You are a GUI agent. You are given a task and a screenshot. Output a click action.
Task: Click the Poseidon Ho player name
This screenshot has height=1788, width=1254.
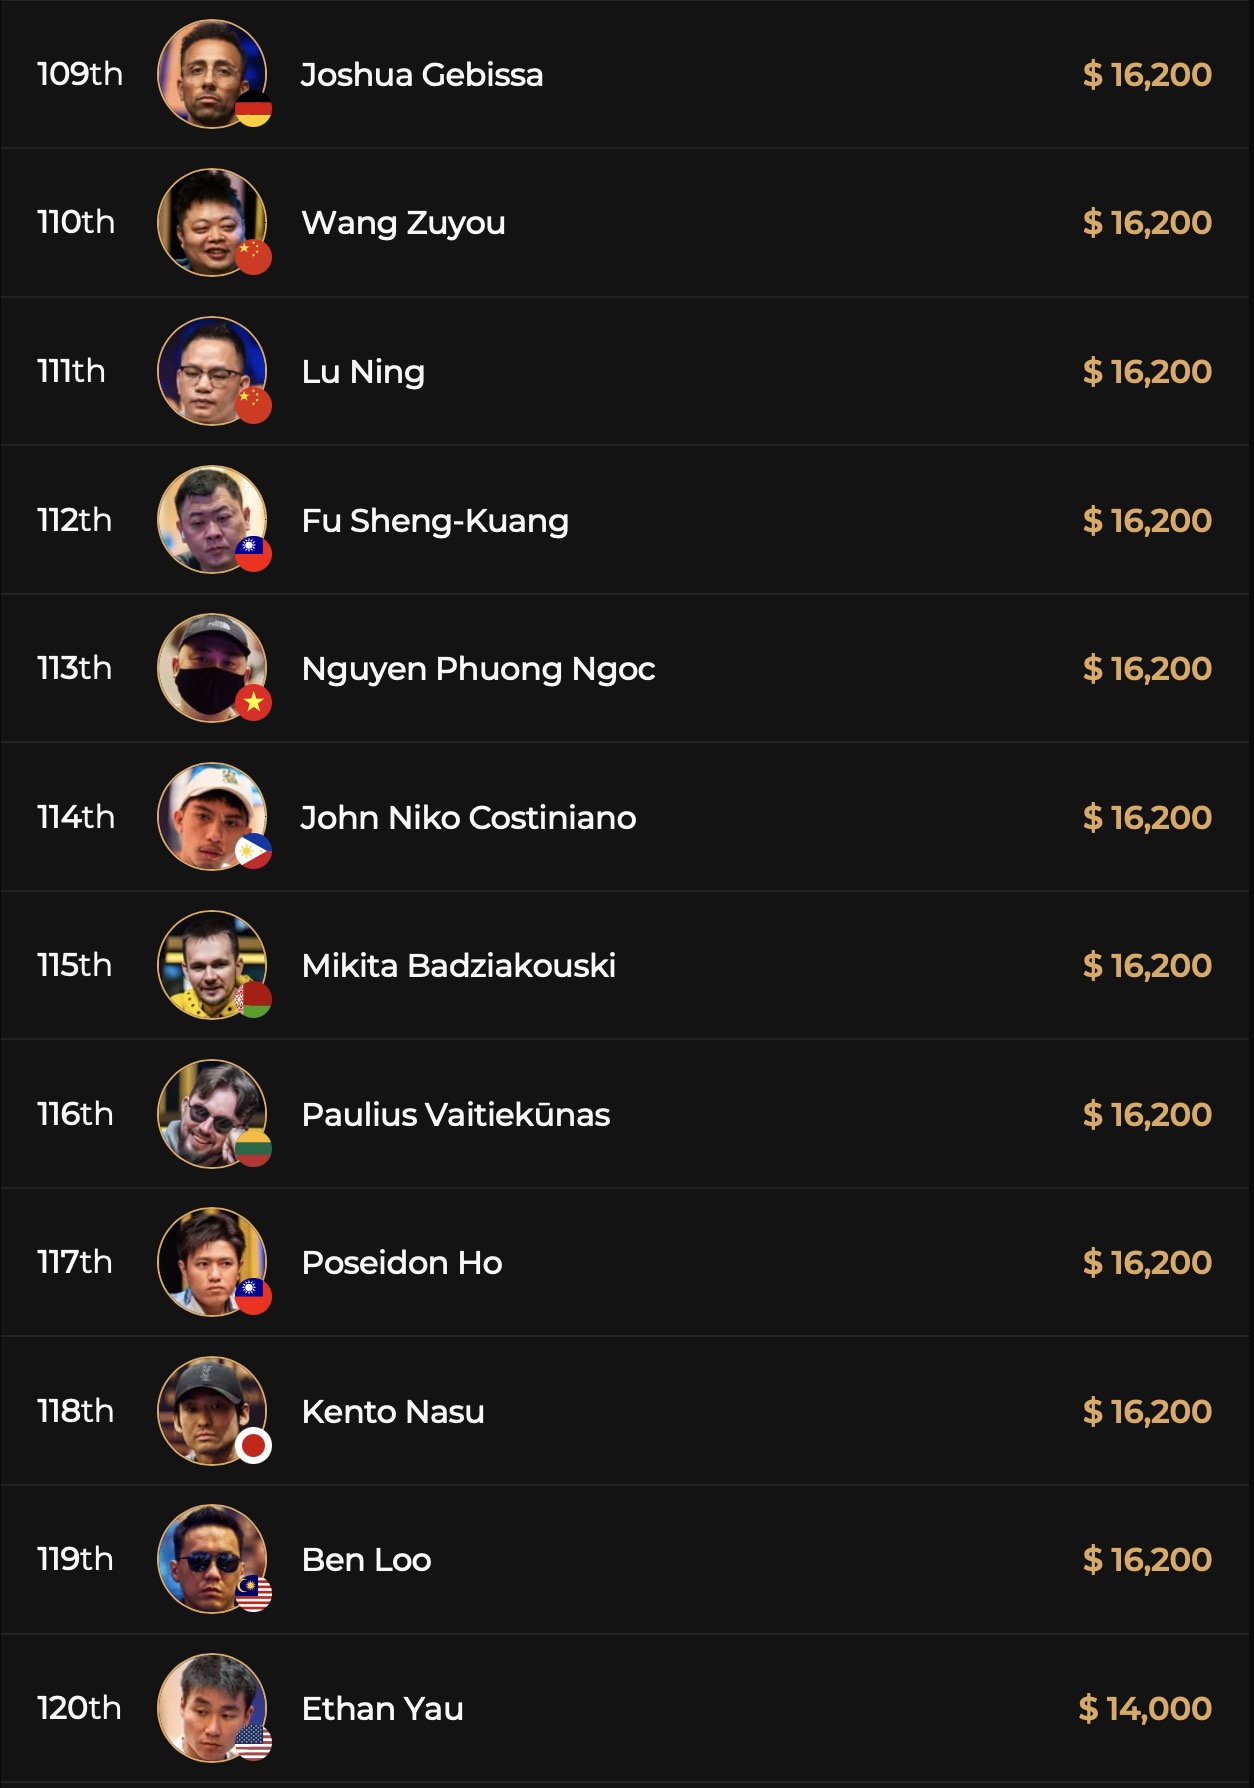coord(401,1262)
